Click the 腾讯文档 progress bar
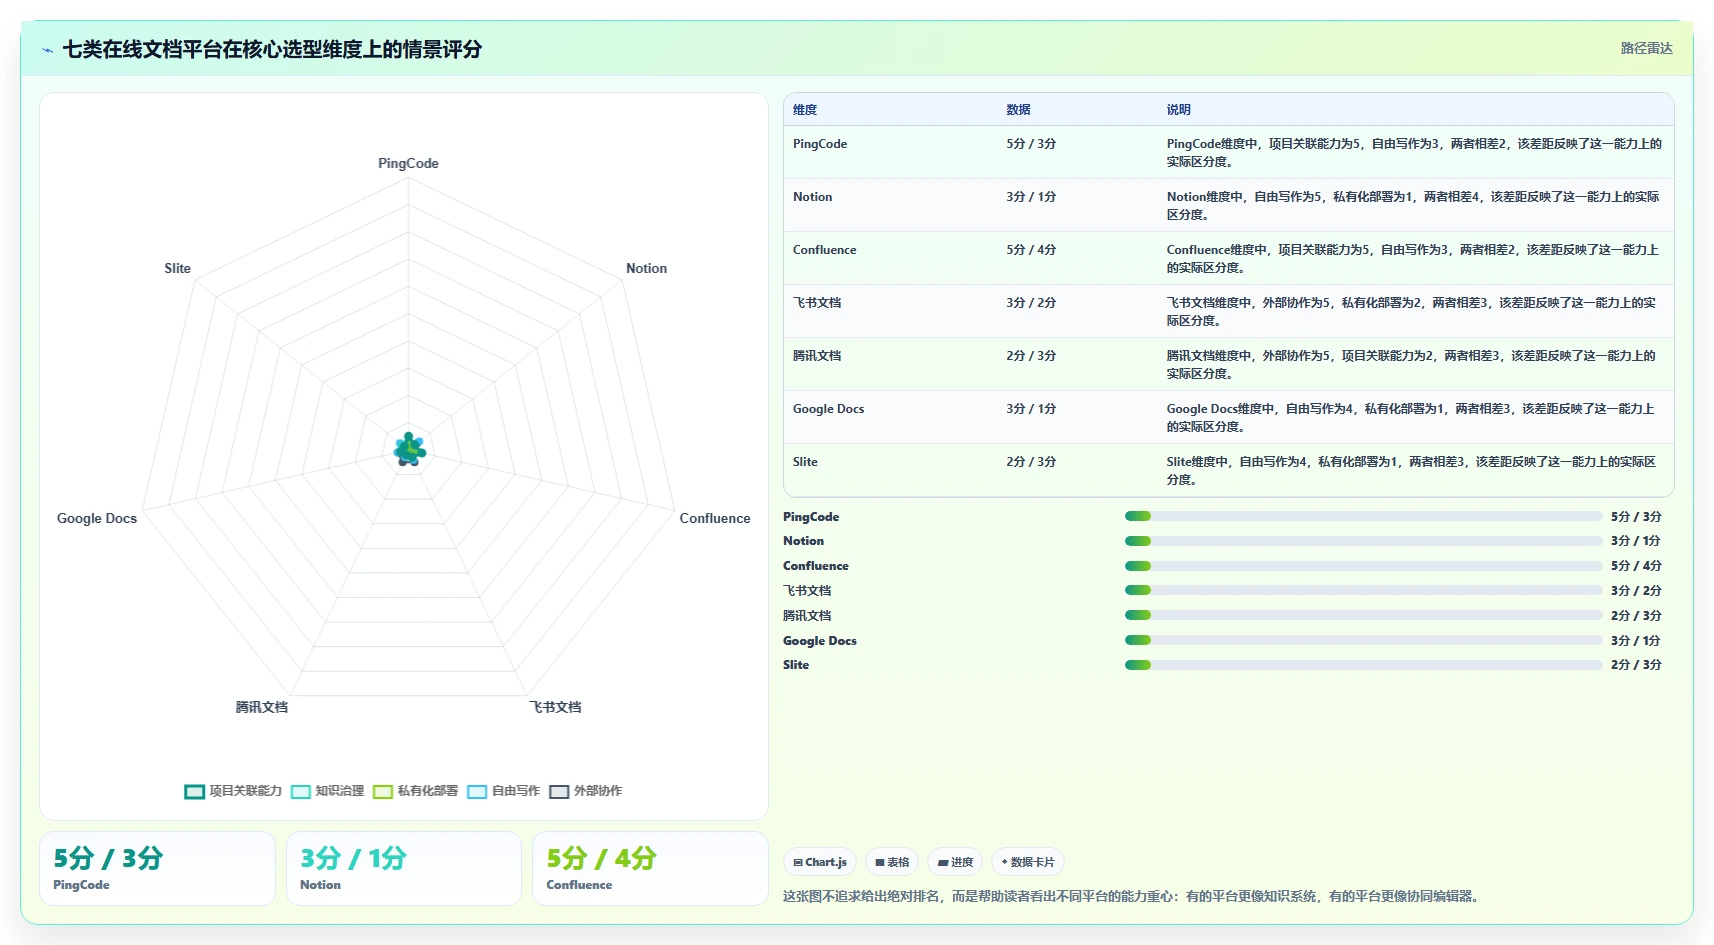Viewport: 1714px width, 945px height. [1363, 615]
